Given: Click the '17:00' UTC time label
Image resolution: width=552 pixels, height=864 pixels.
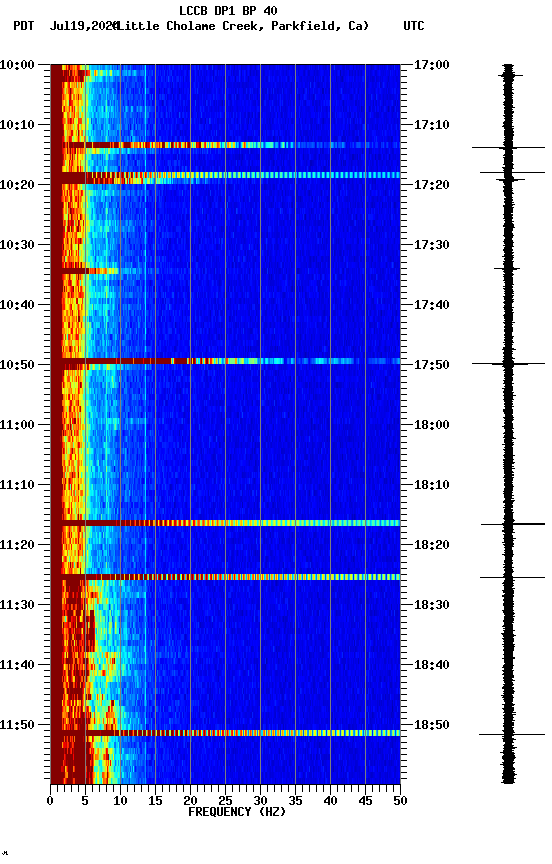Looking at the screenshot, I should coord(431,65).
